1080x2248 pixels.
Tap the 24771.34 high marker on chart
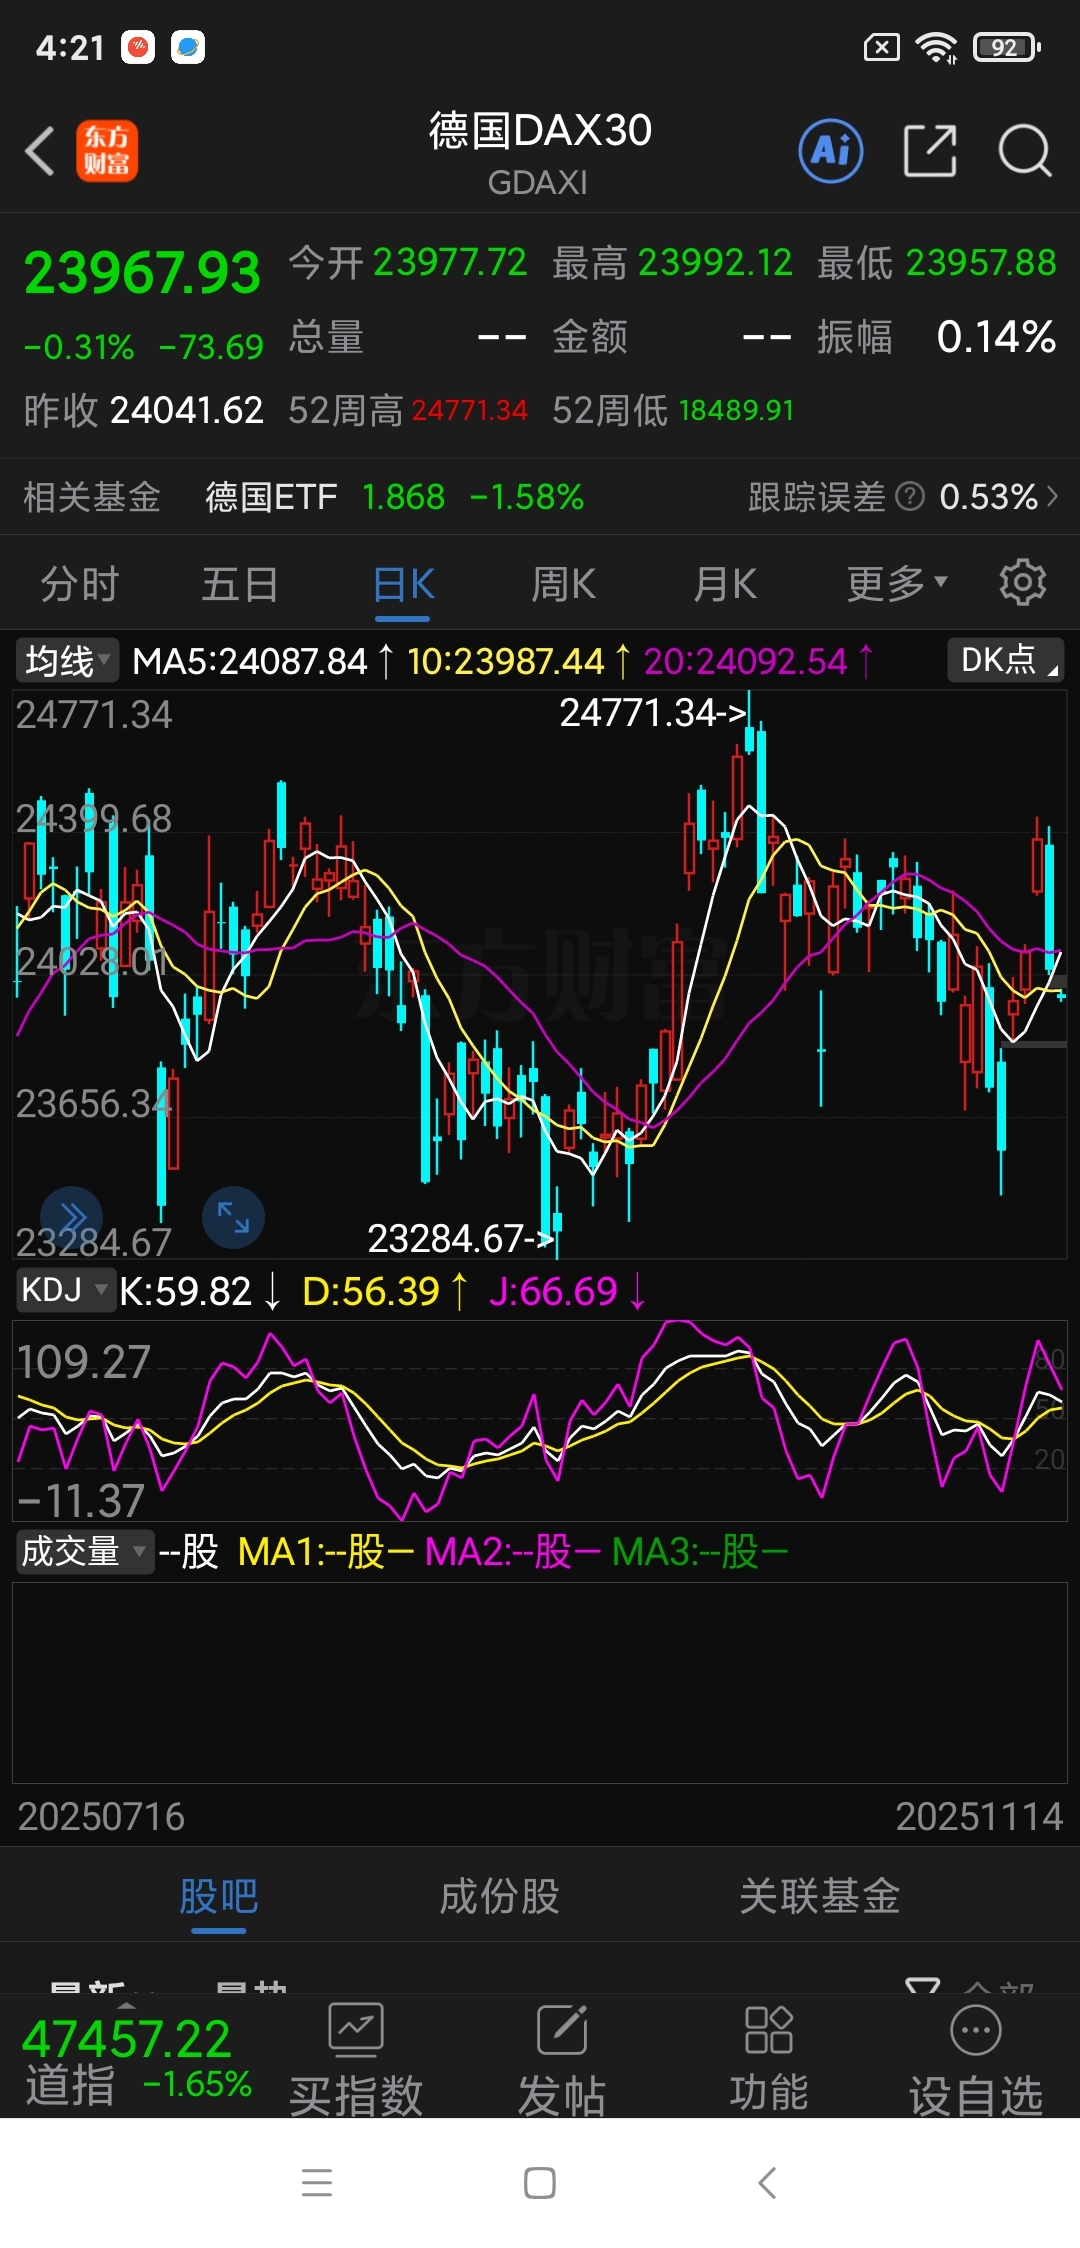click(653, 713)
